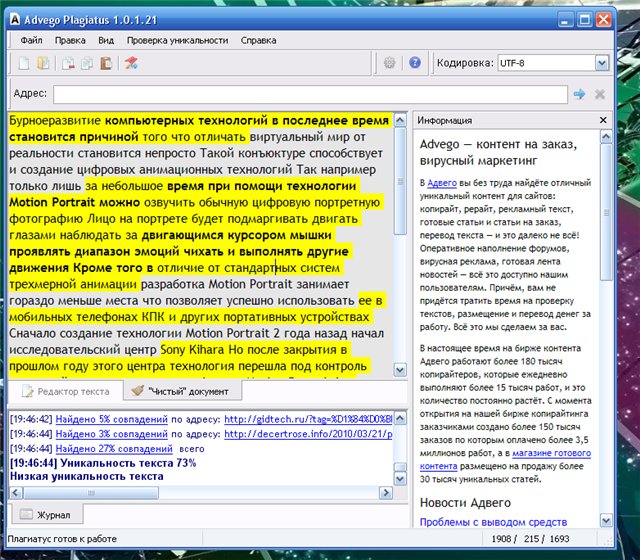Image resolution: width=640 pixels, height=560 pixels.
Task: Open settings with the gear icon
Action: (390, 64)
